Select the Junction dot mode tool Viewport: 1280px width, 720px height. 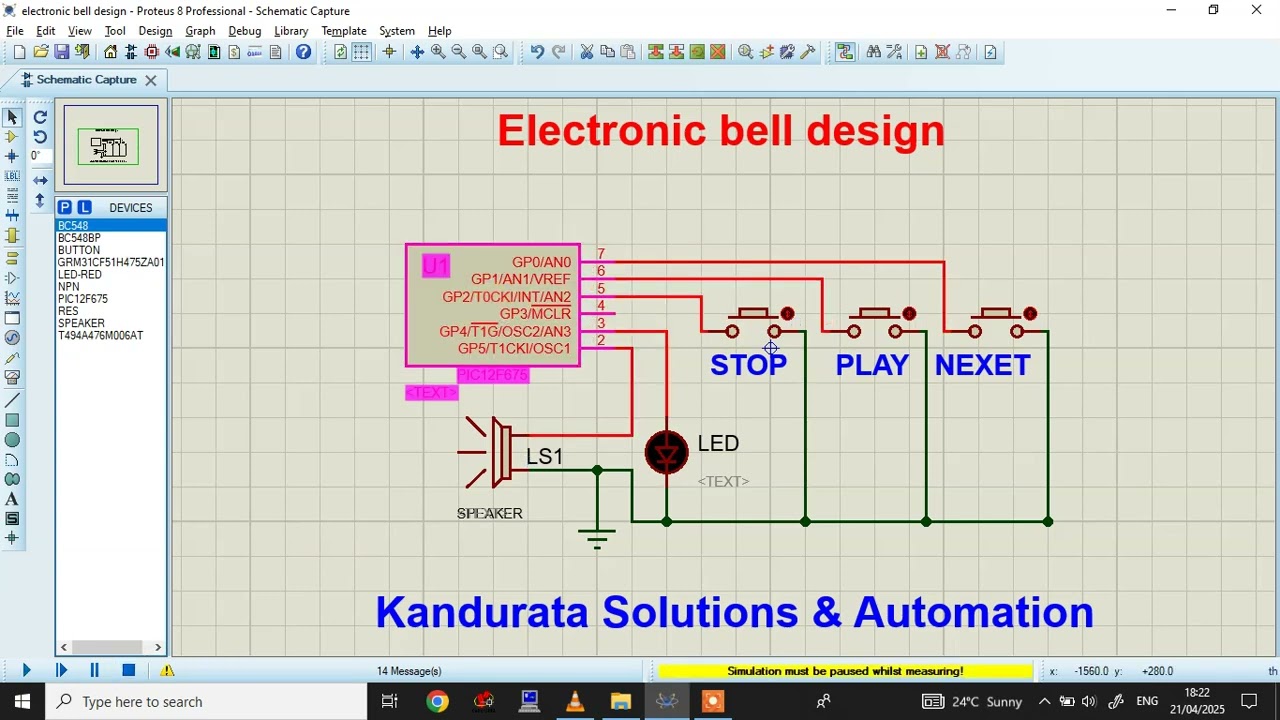click(x=12, y=157)
